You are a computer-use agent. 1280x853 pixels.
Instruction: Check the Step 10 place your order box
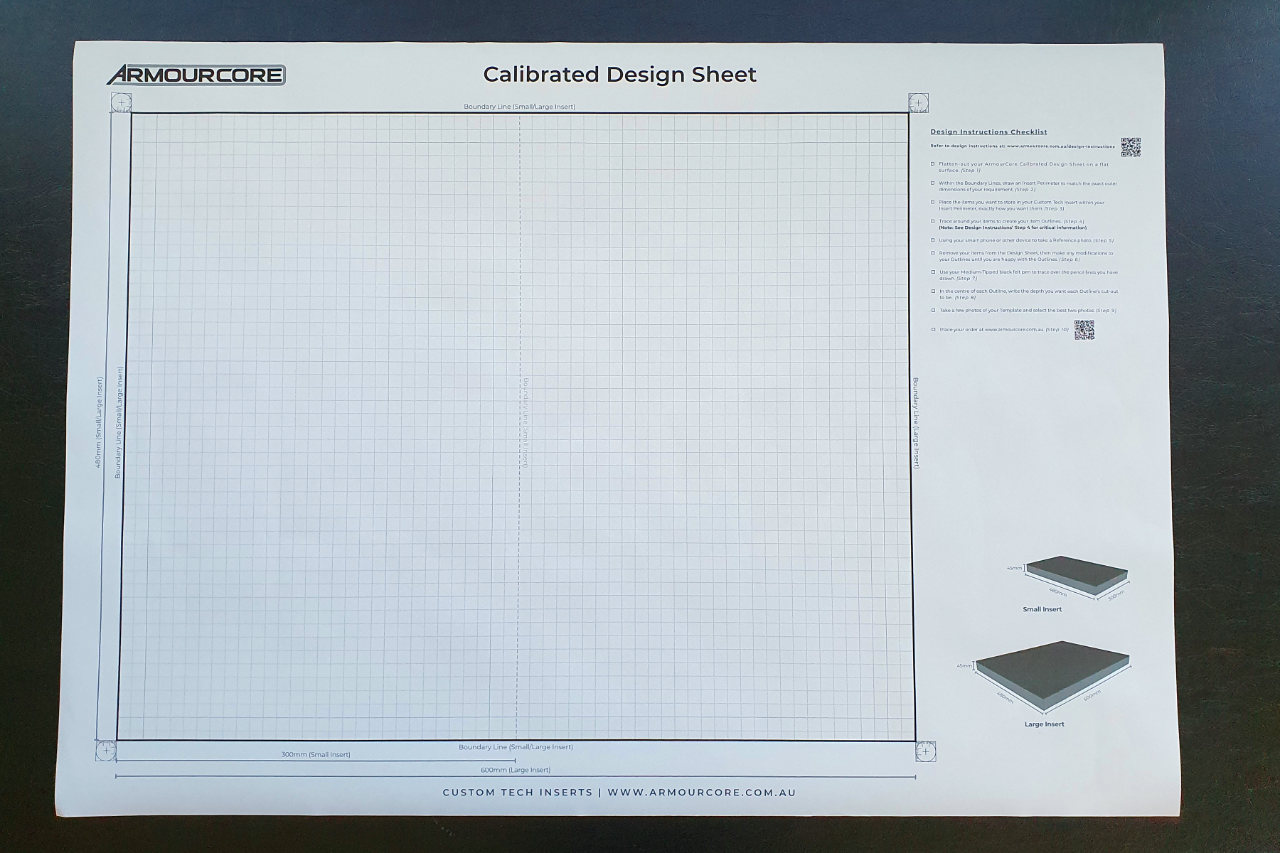tap(933, 329)
